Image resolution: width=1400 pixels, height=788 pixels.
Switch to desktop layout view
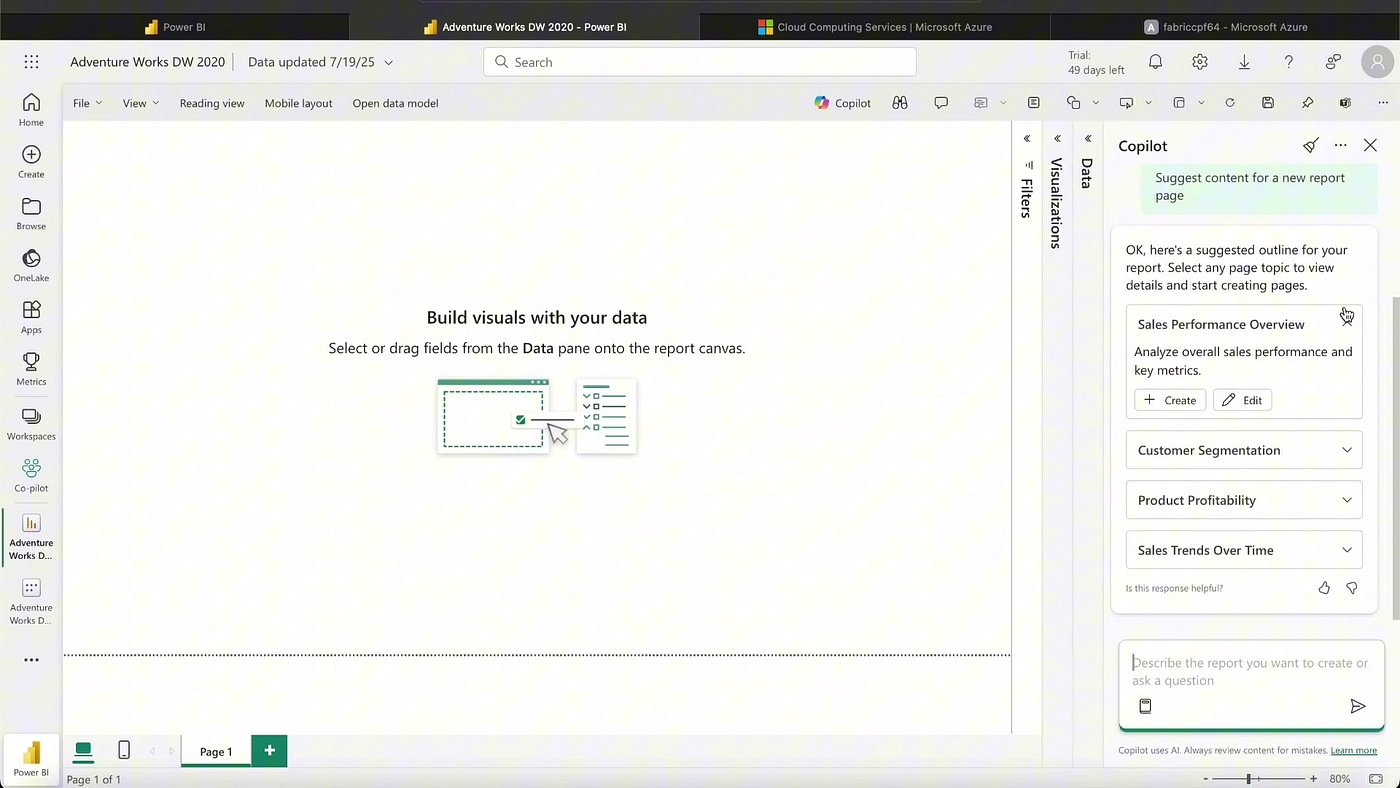tap(83, 750)
